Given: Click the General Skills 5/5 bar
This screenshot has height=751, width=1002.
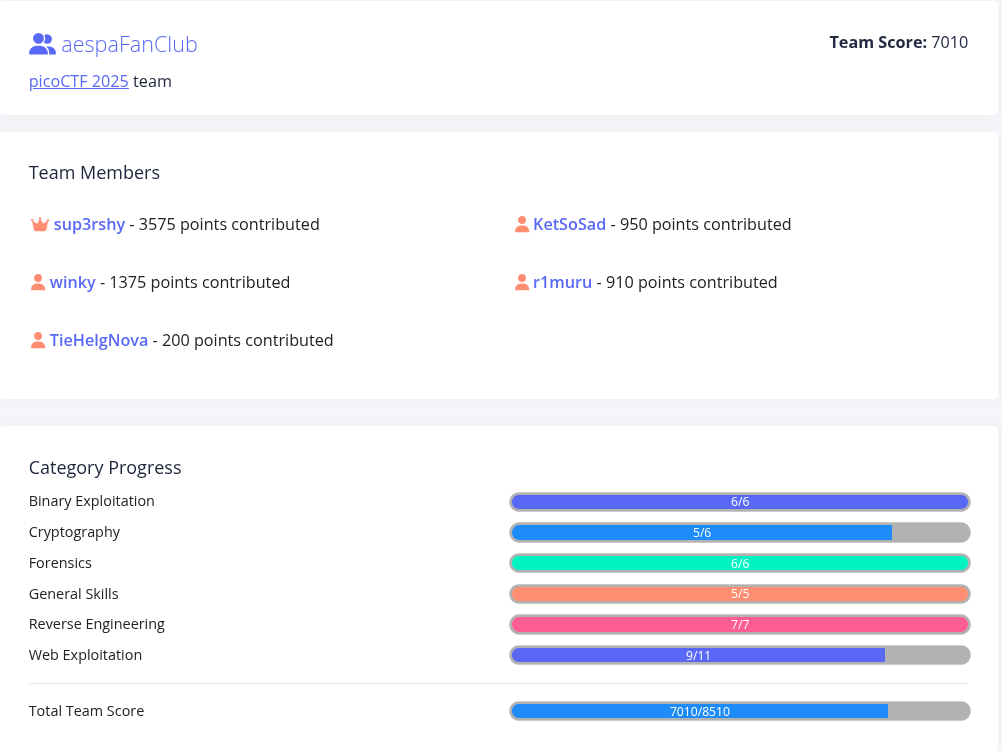Looking at the screenshot, I should [739, 594].
